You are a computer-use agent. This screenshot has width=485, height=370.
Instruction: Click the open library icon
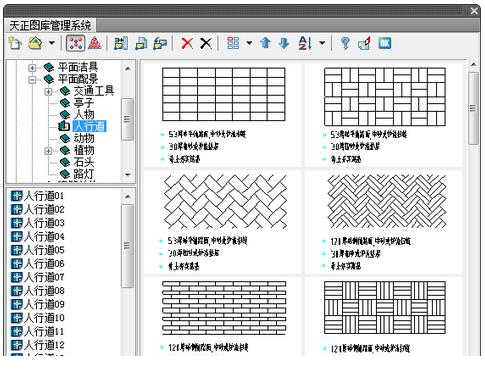click(35, 43)
